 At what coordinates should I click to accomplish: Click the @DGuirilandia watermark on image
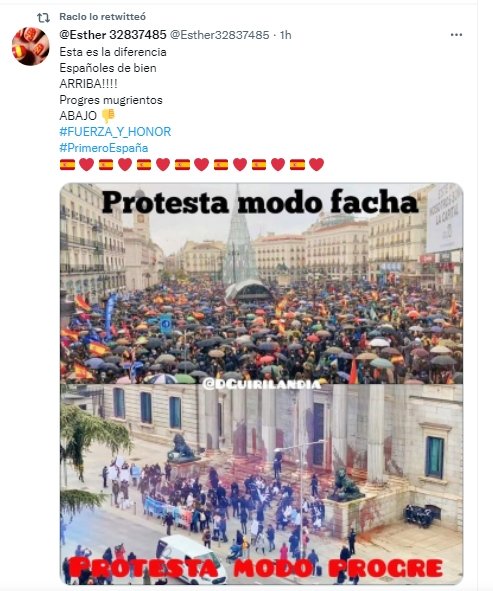pyautogui.click(x=262, y=384)
